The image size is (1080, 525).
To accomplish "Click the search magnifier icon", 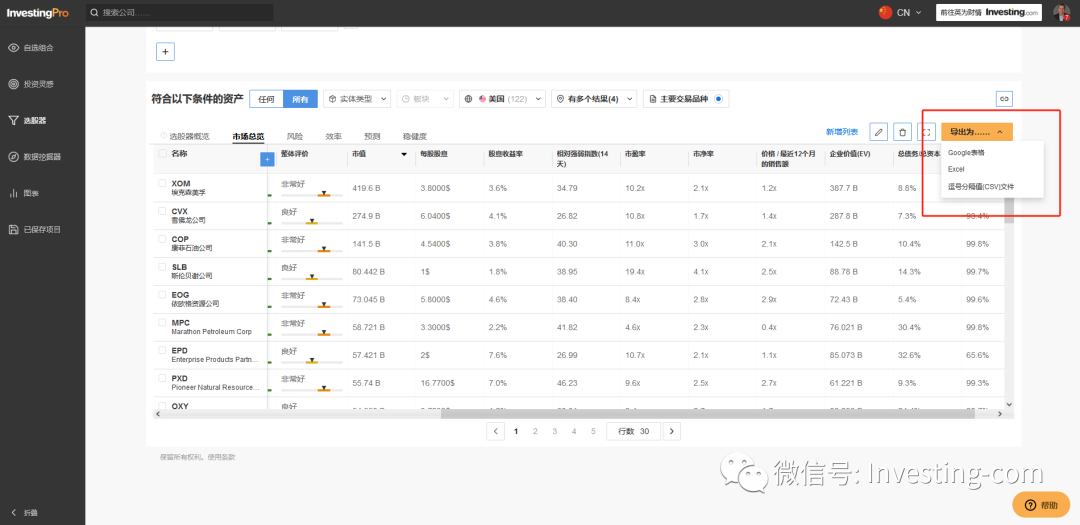I will [x=95, y=12].
